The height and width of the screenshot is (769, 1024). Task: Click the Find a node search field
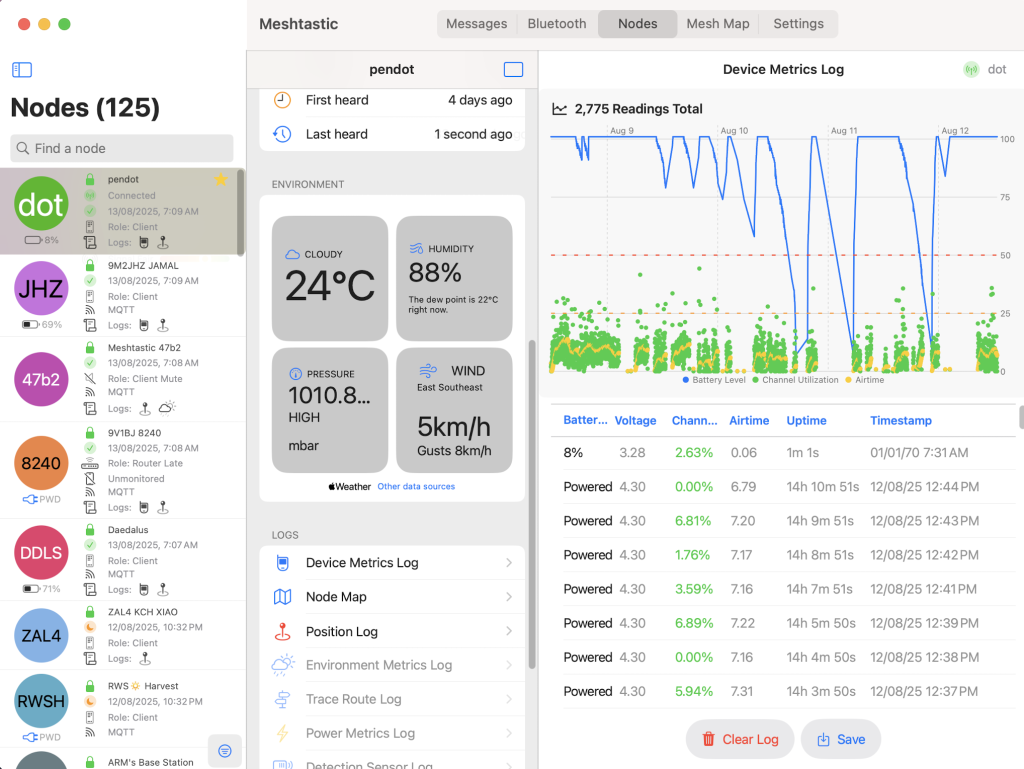tap(121, 148)
